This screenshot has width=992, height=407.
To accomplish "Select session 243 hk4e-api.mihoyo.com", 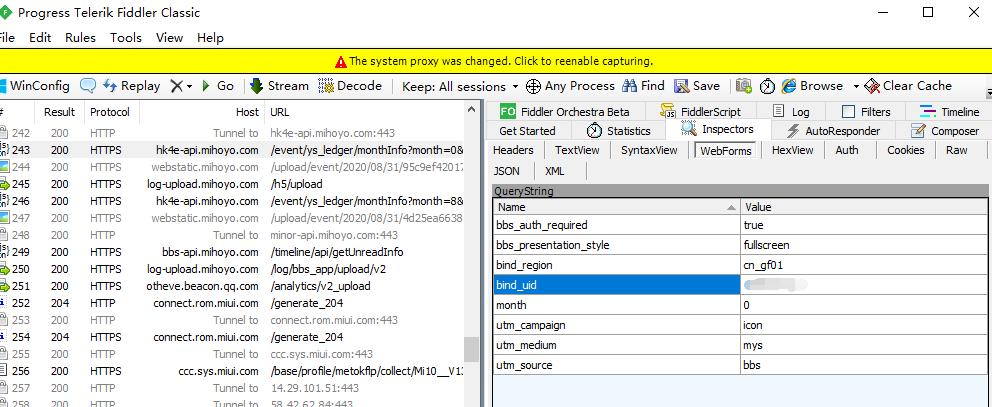I will (232, 150).
